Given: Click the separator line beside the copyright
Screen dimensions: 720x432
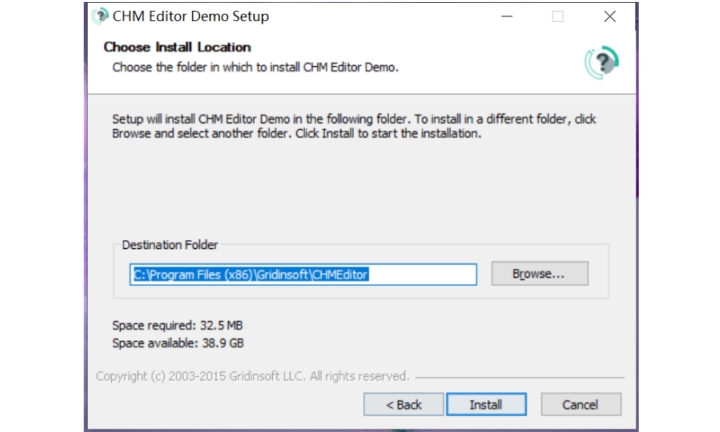Looking at the screenshot, I should coord(520,378).
